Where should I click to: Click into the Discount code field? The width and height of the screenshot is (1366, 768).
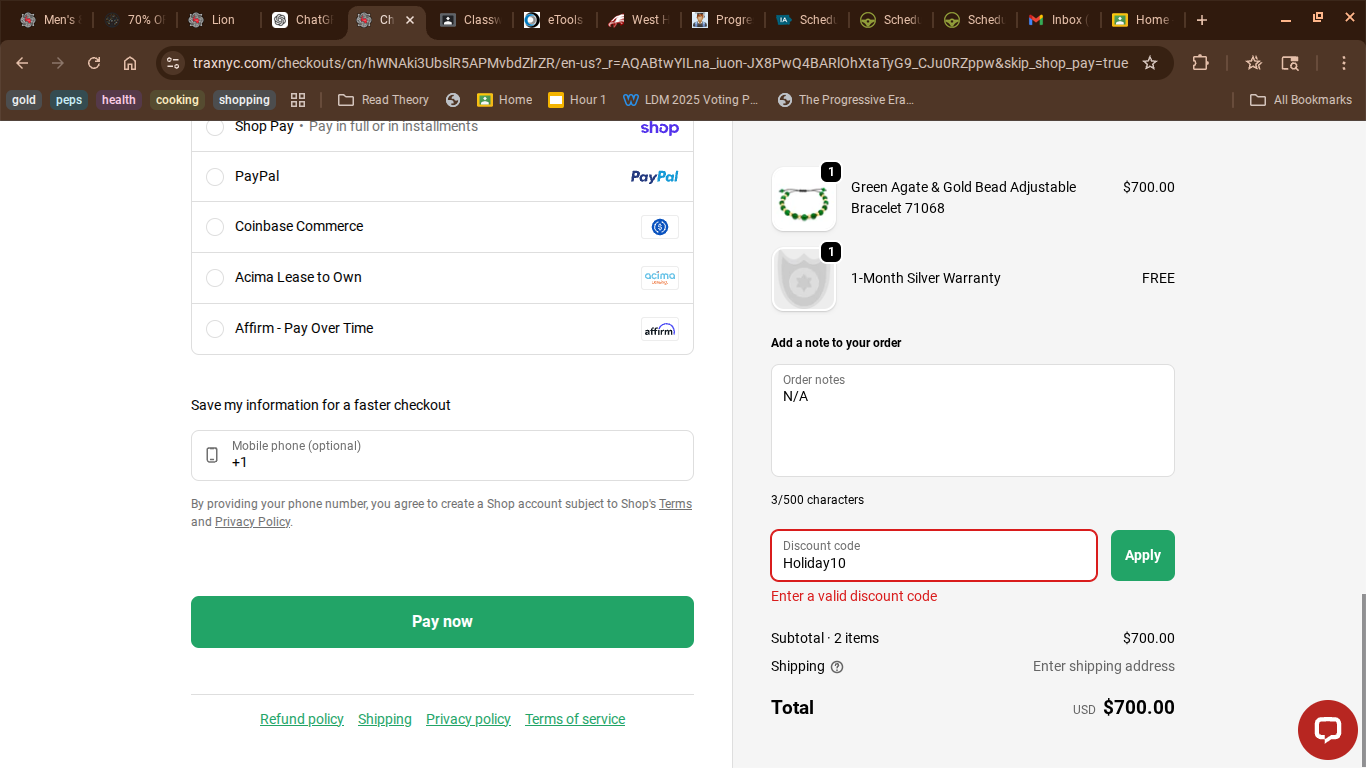(x=934, y=556)
